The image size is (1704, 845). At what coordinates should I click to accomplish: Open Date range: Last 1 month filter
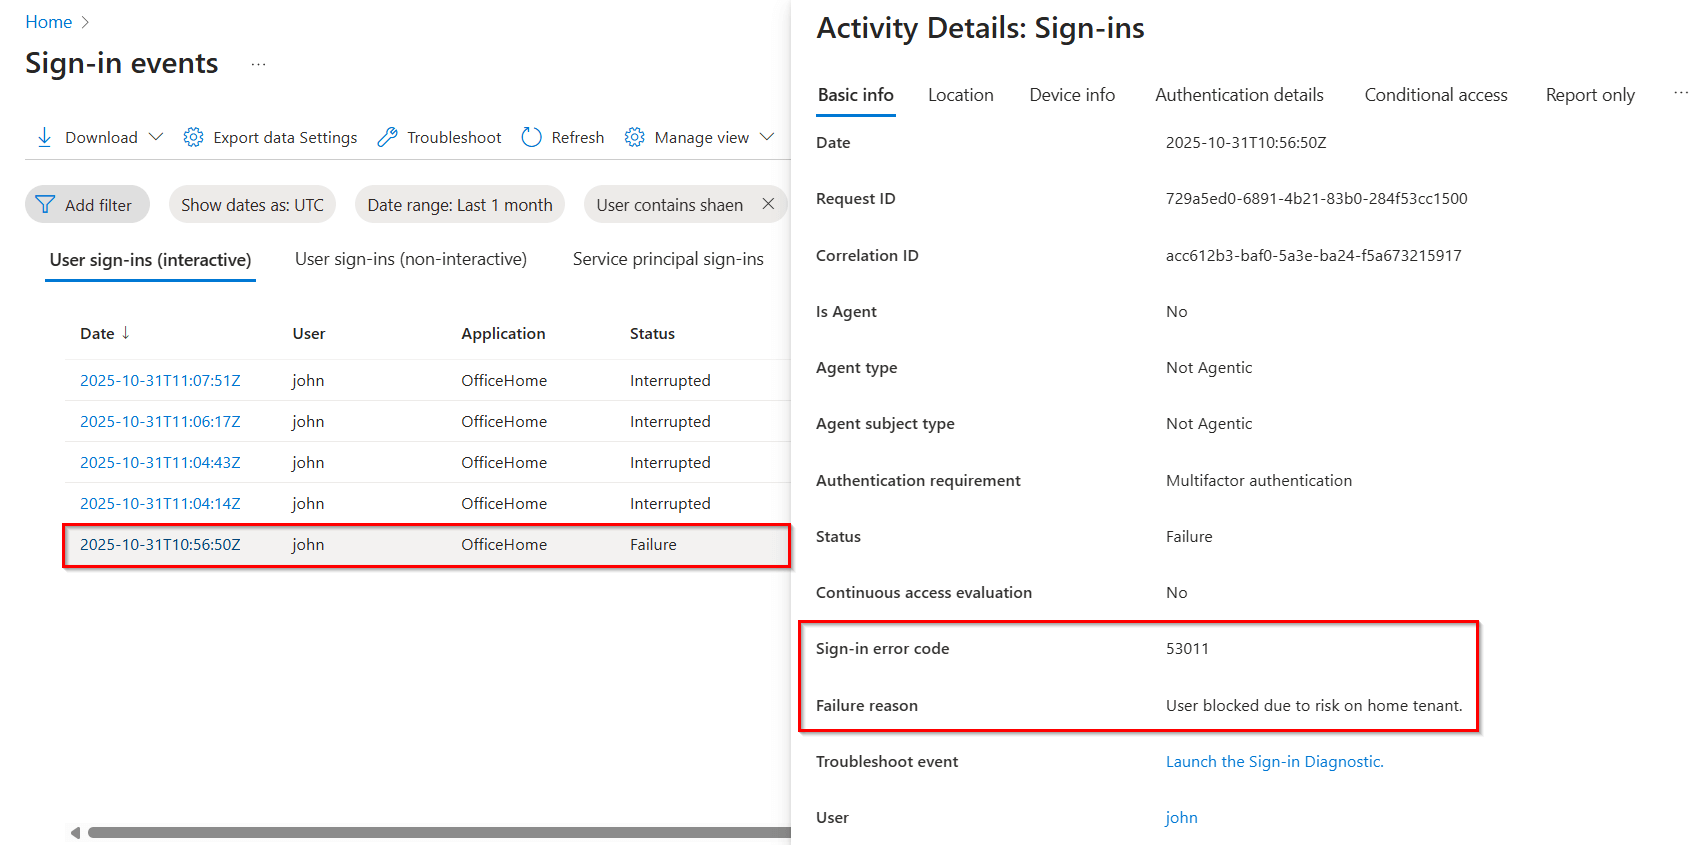pyautogui.click(x=460, y=204)
